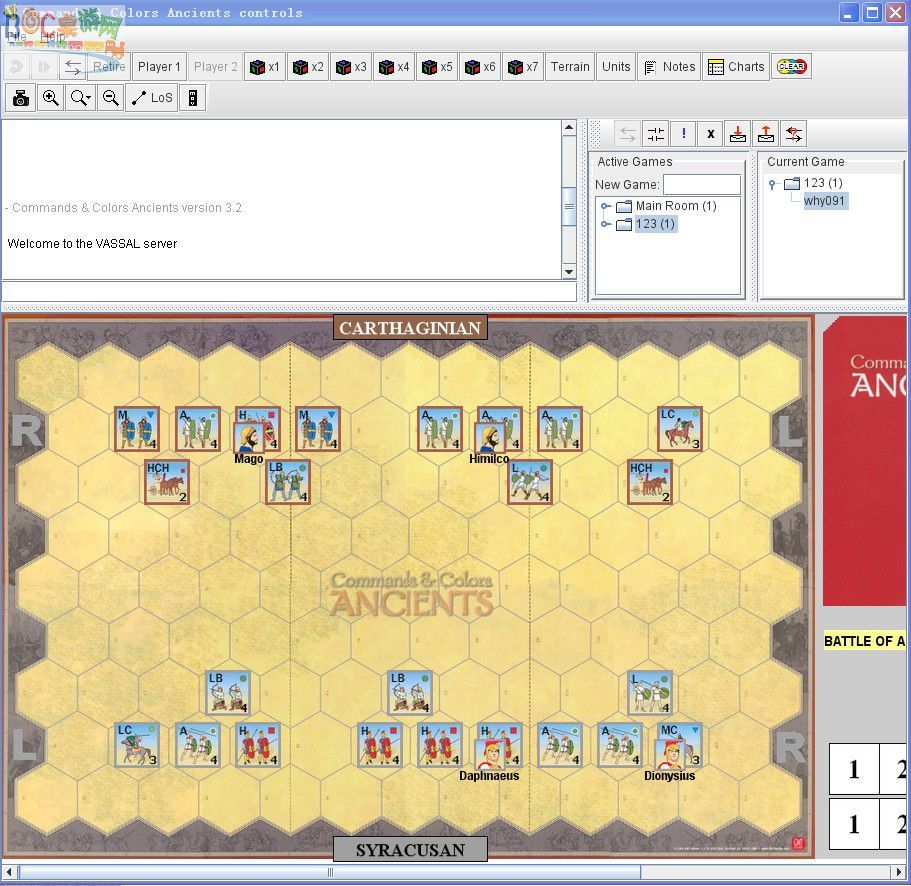The width and height of the screenshot is (911, 886).
Task: Zoom out of the map
Action: 110,98
